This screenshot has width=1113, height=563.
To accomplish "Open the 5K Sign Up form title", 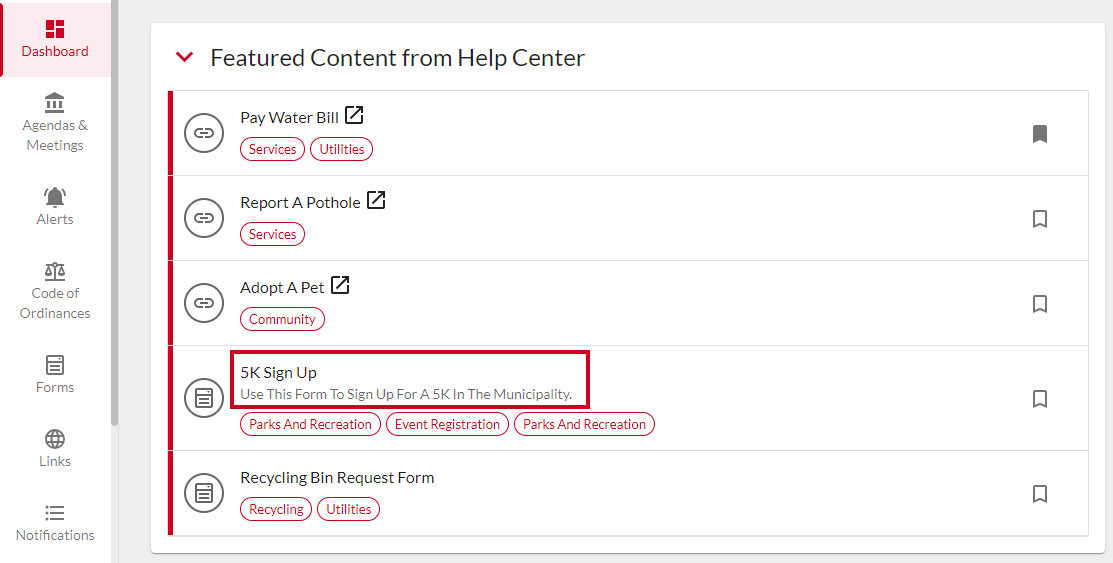I will point(278,373).
